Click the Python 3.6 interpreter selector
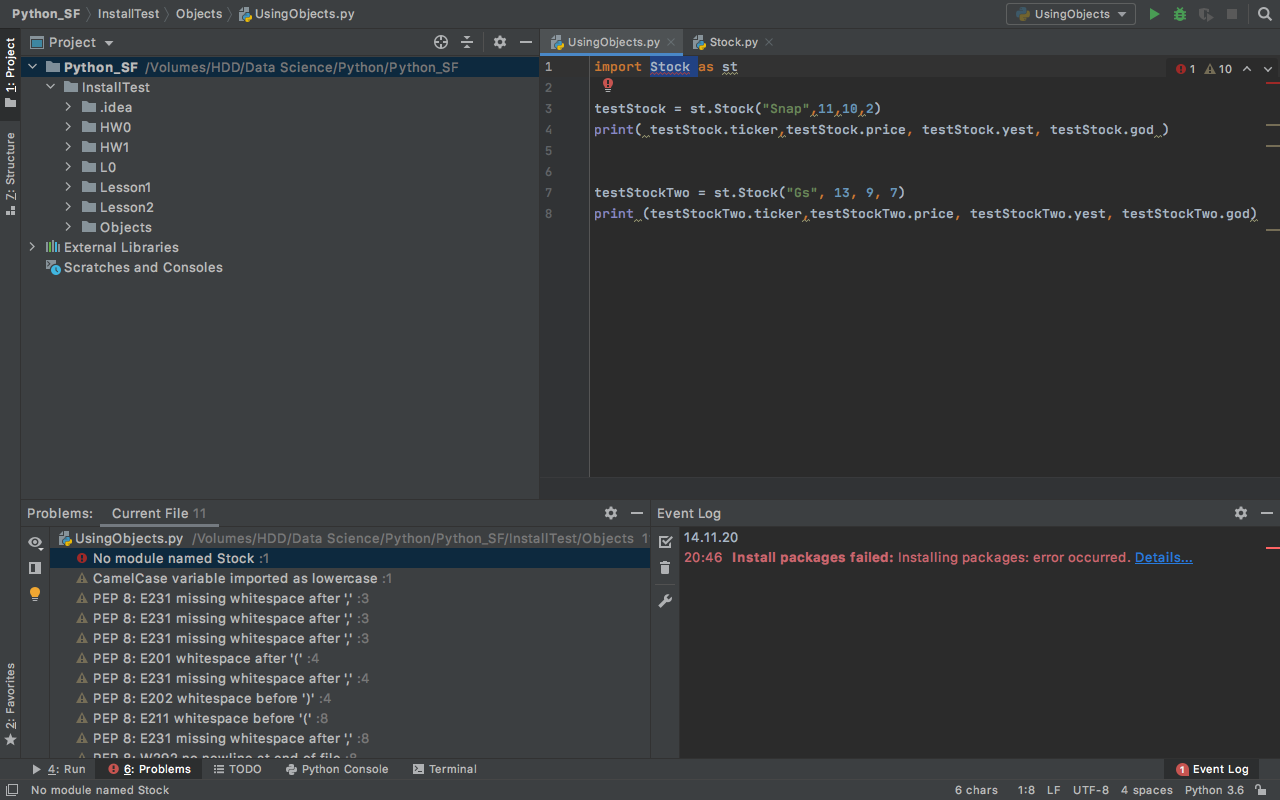The height and width of the screenshot is (800, 1280). (x=1214, y=790)
